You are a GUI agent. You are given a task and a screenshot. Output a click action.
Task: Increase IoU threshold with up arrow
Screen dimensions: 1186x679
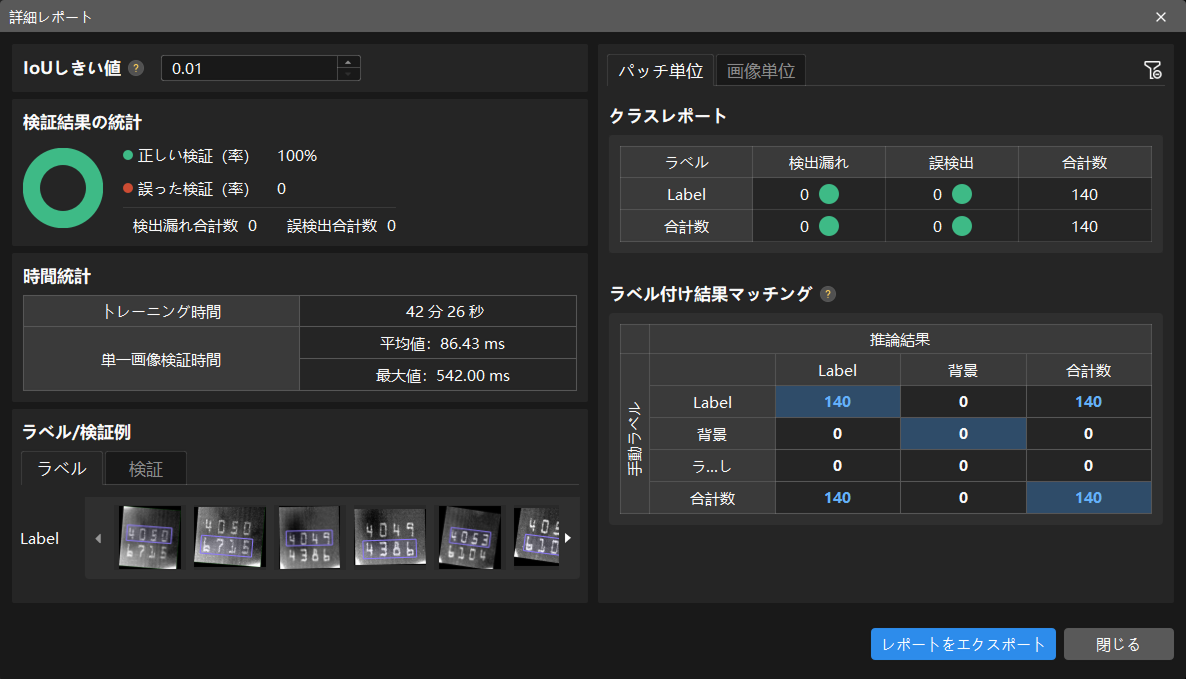[x=348, y=62]
